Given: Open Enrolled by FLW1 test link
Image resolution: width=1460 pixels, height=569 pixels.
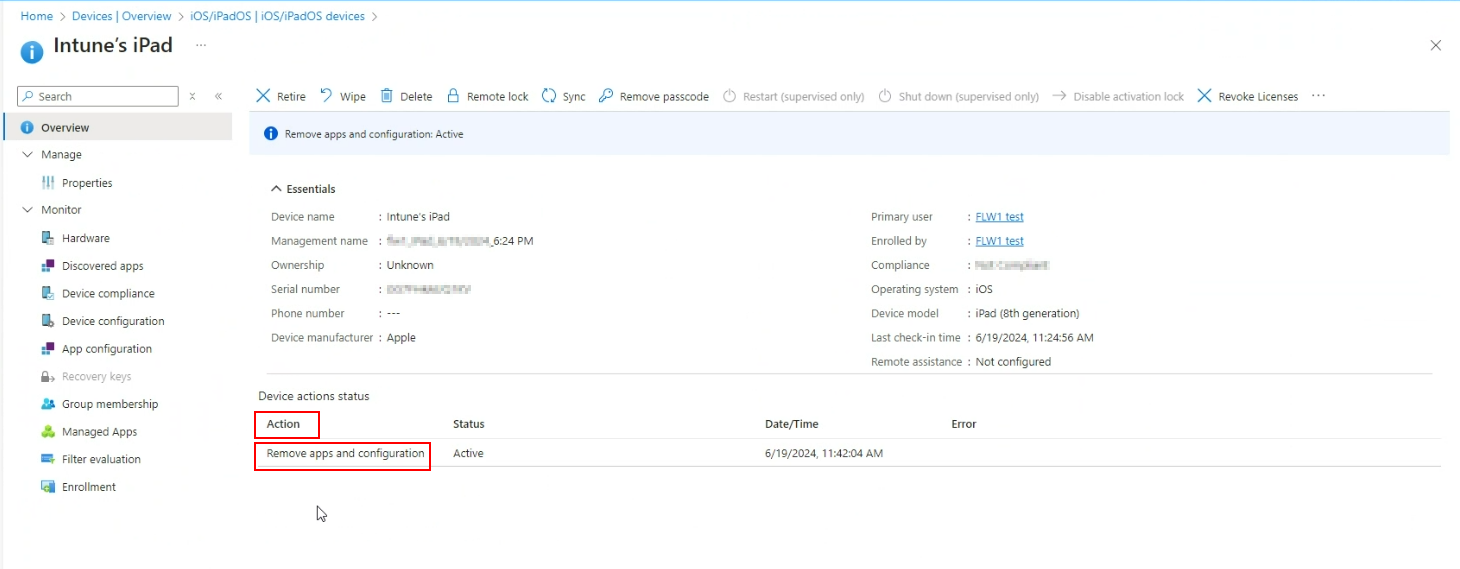Looking at the screenshot, I should tap(999, 241).
